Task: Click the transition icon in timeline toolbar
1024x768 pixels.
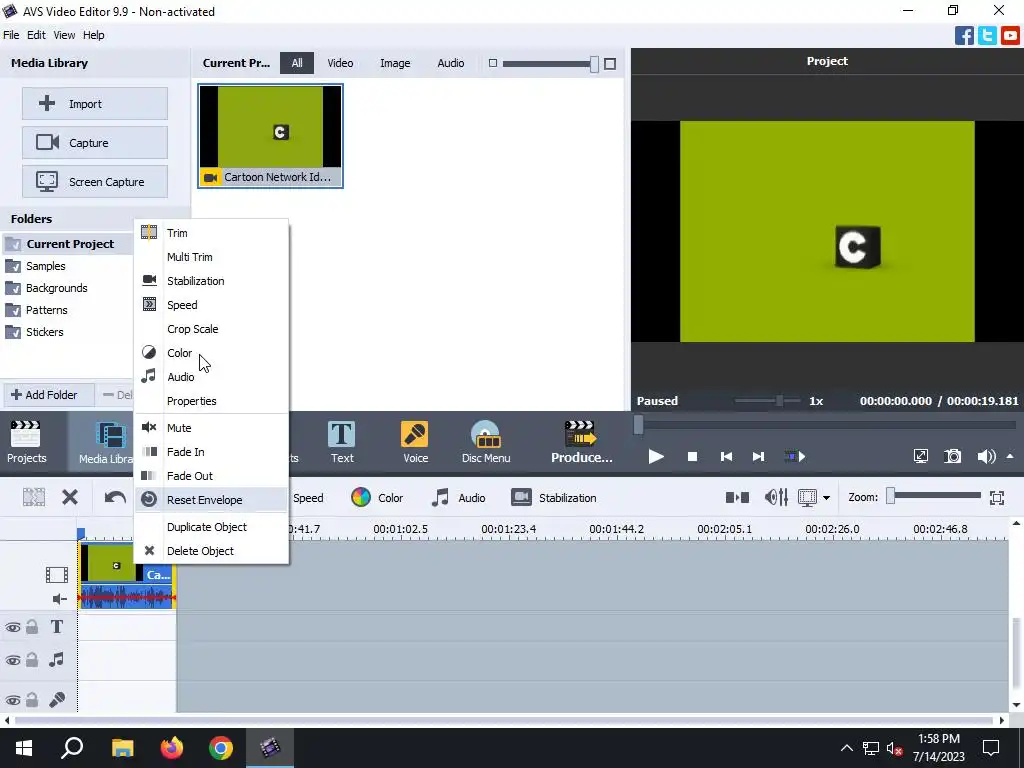Action: coord(737,498)
